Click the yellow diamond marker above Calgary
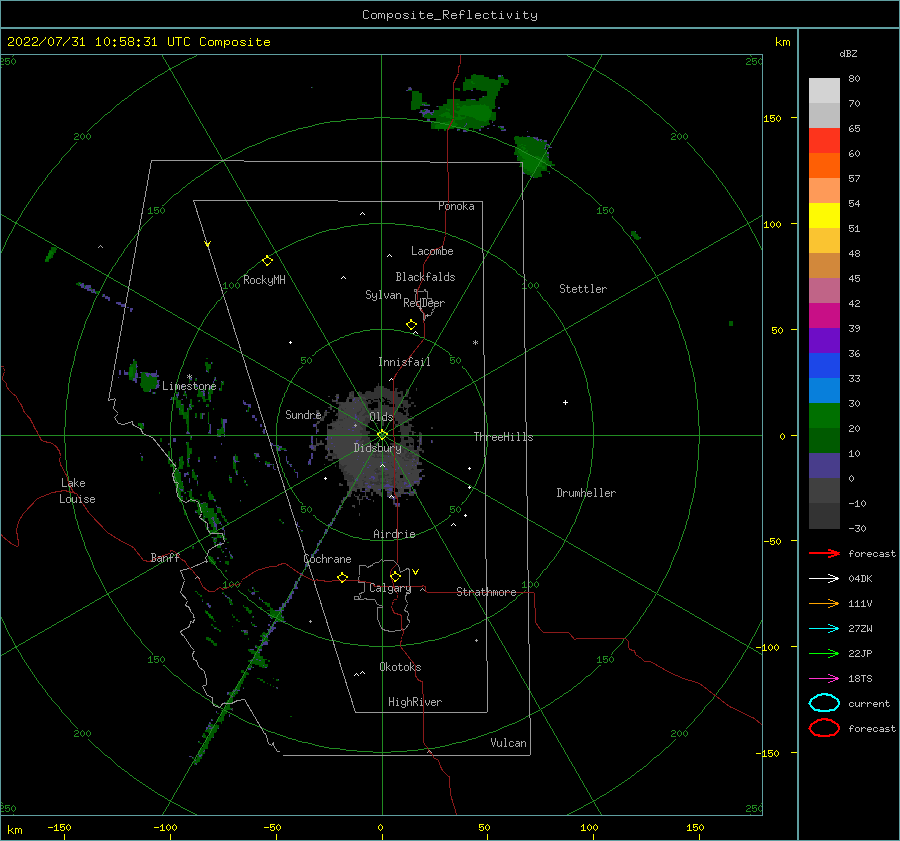The height and width of the screenshot is (841, 900). tap(395, 576)
